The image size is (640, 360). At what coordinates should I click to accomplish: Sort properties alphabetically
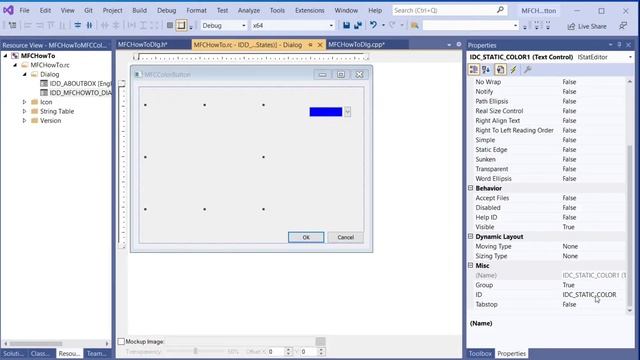pyautogui.click(x=486, y=70)
